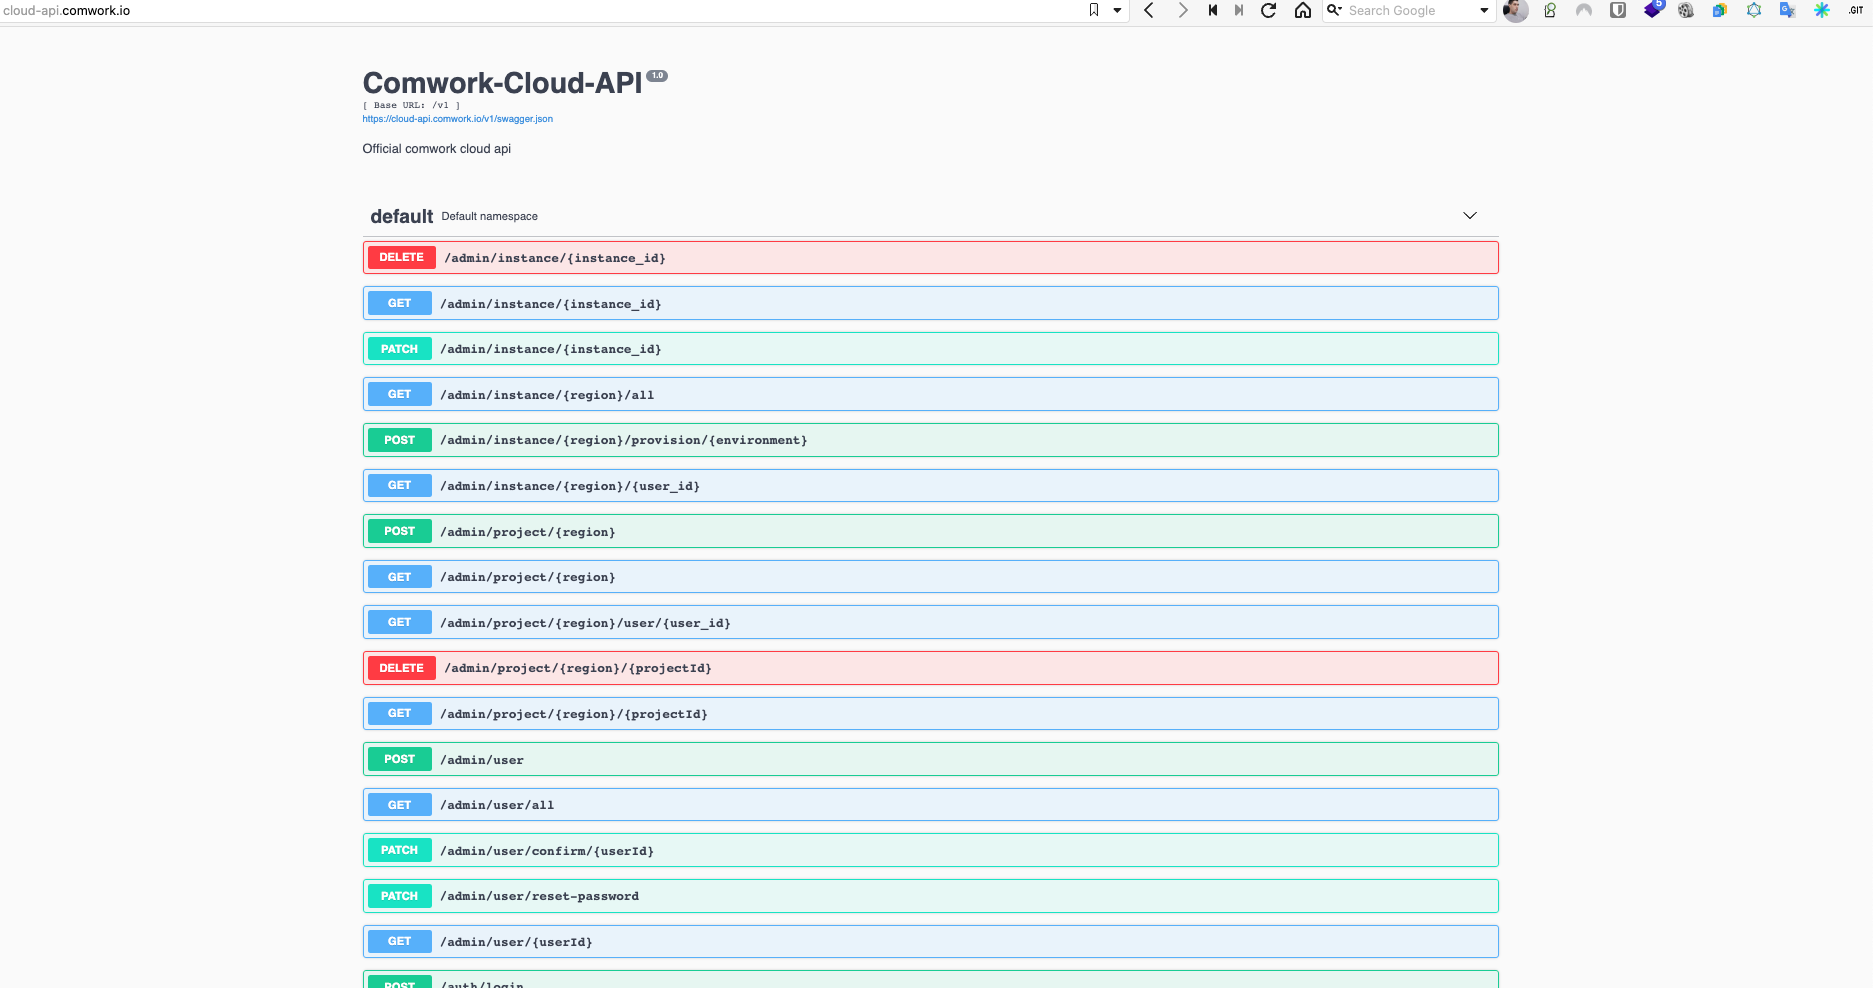Click the 'Official comwork cloud api' description

coord(436,149)
